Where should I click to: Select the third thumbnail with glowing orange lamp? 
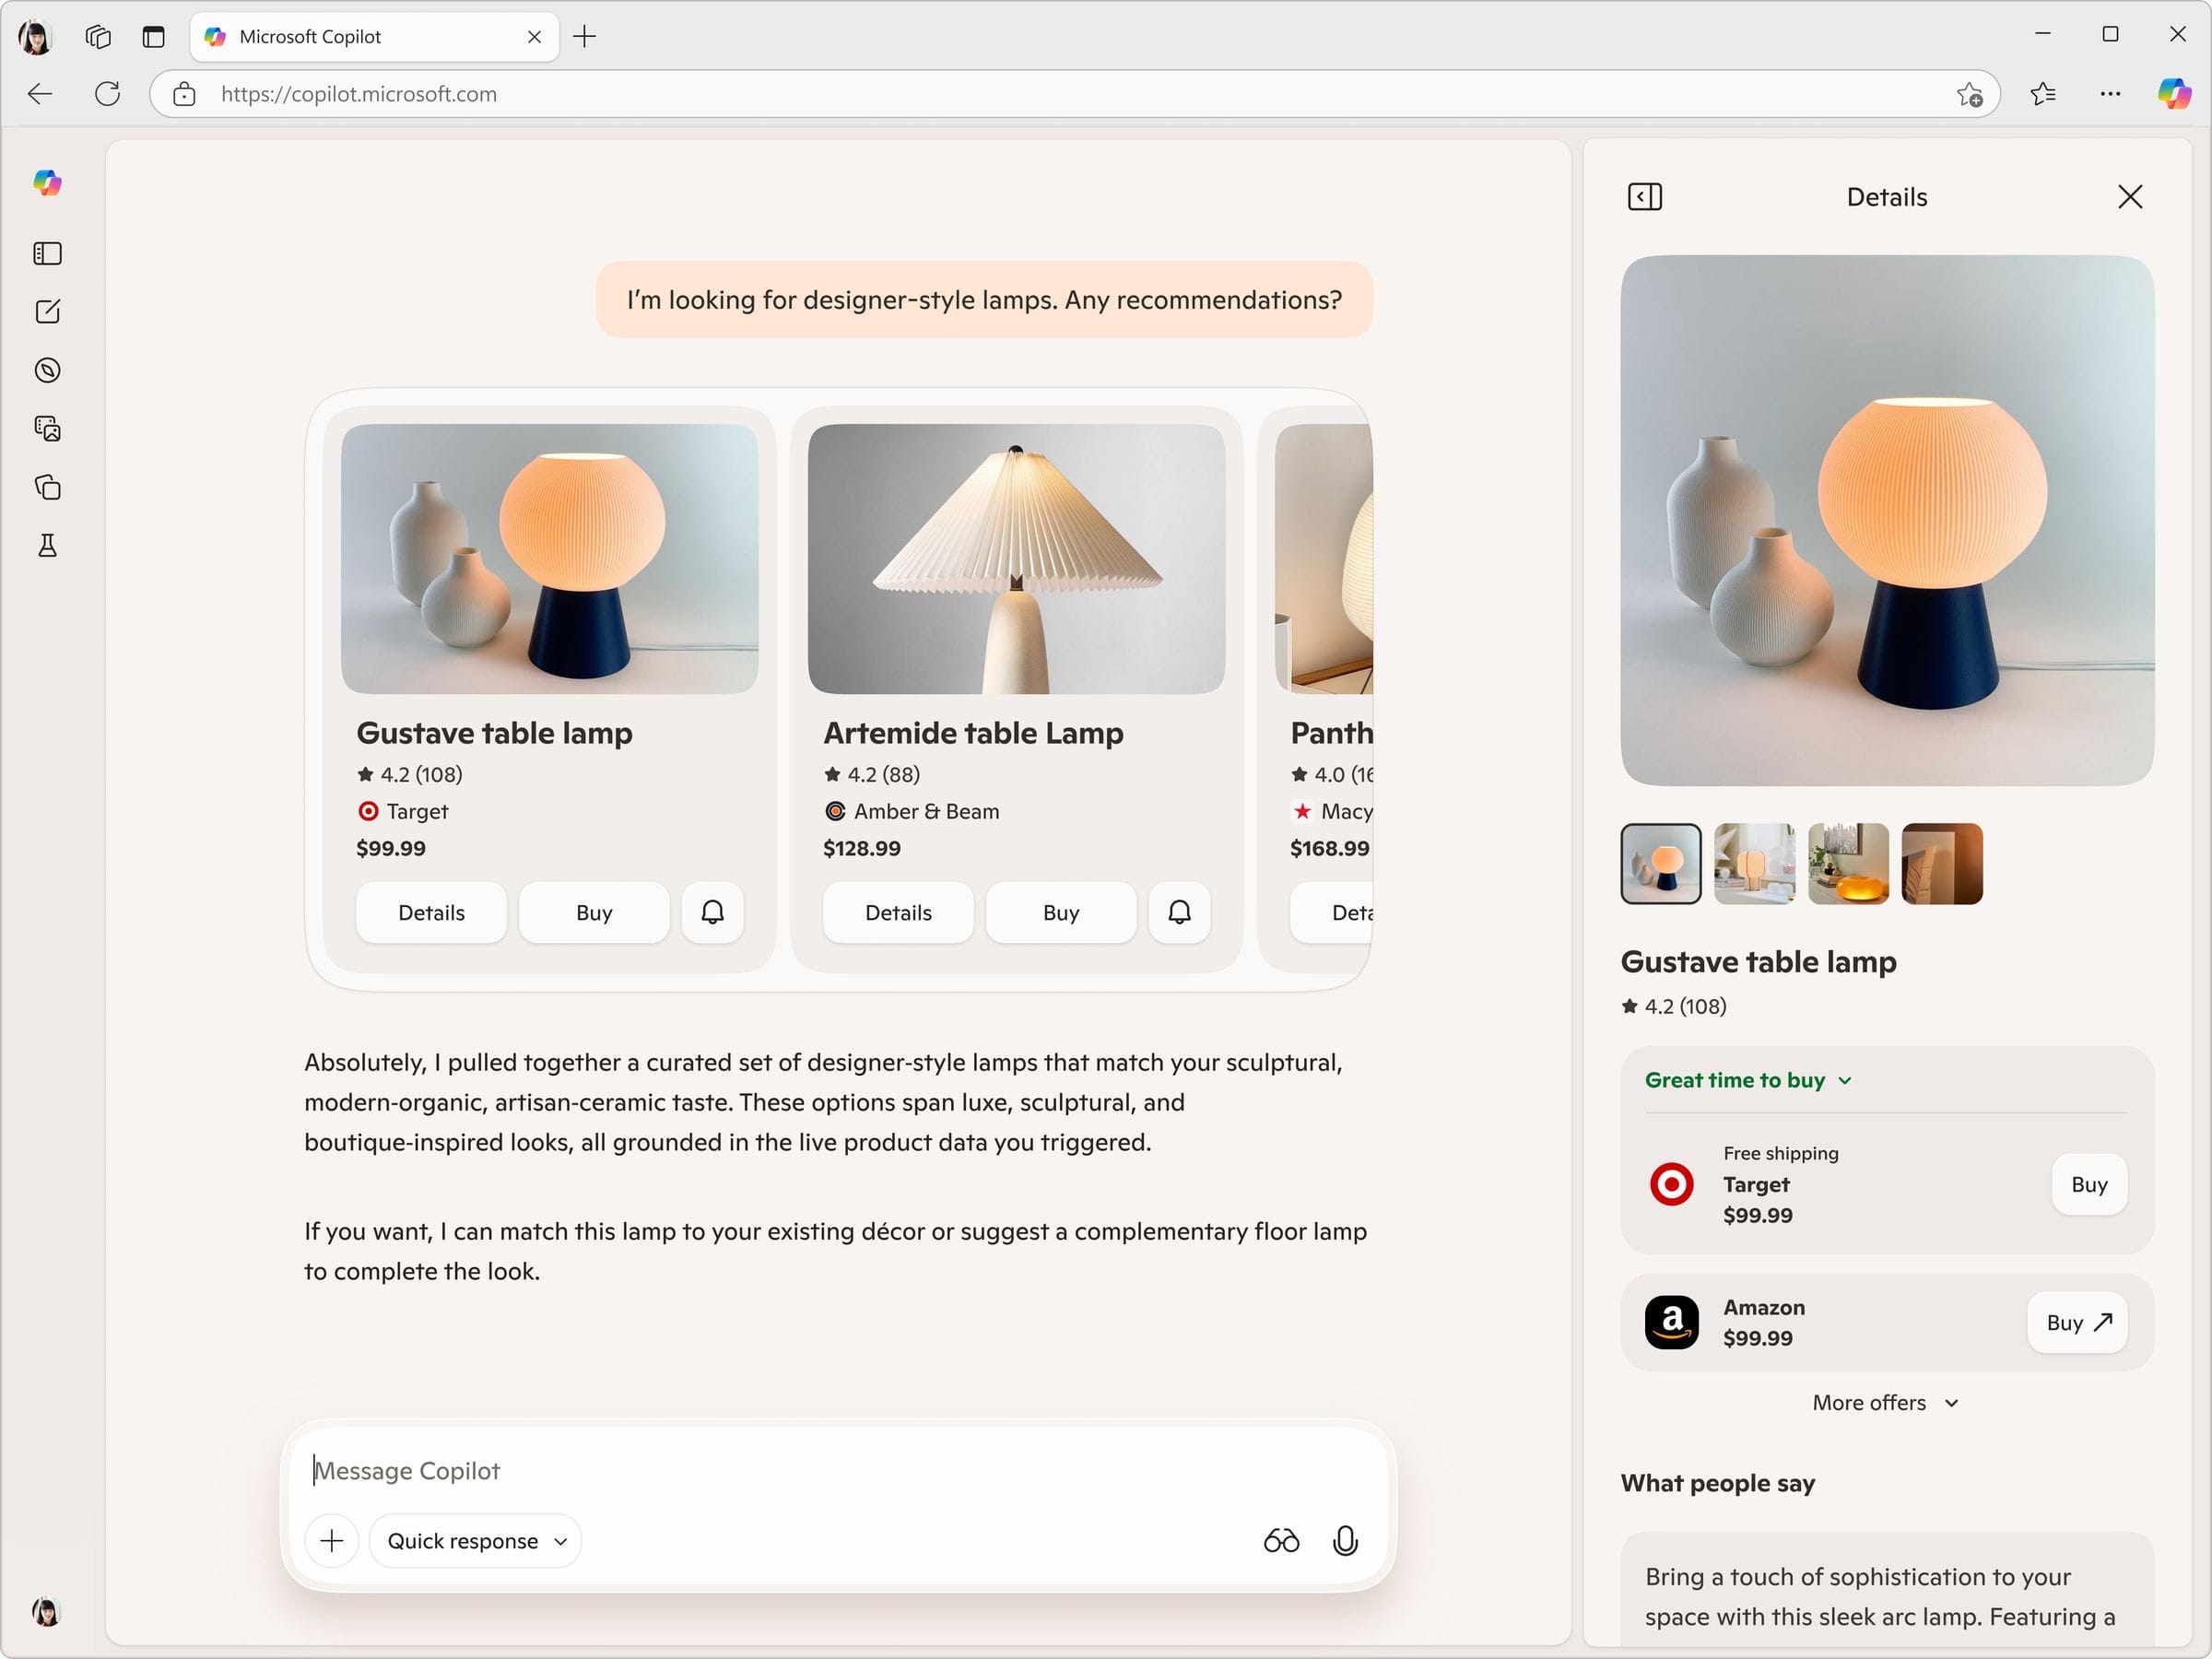tap(1848, 864)
